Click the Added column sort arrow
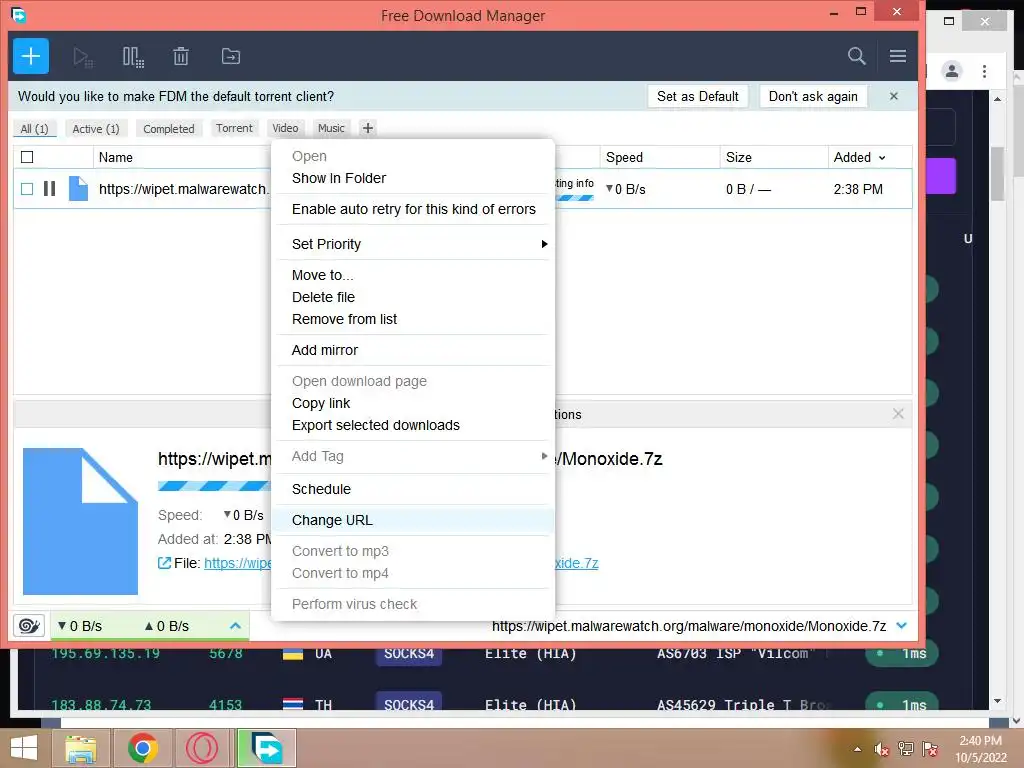 pos(882,157)
